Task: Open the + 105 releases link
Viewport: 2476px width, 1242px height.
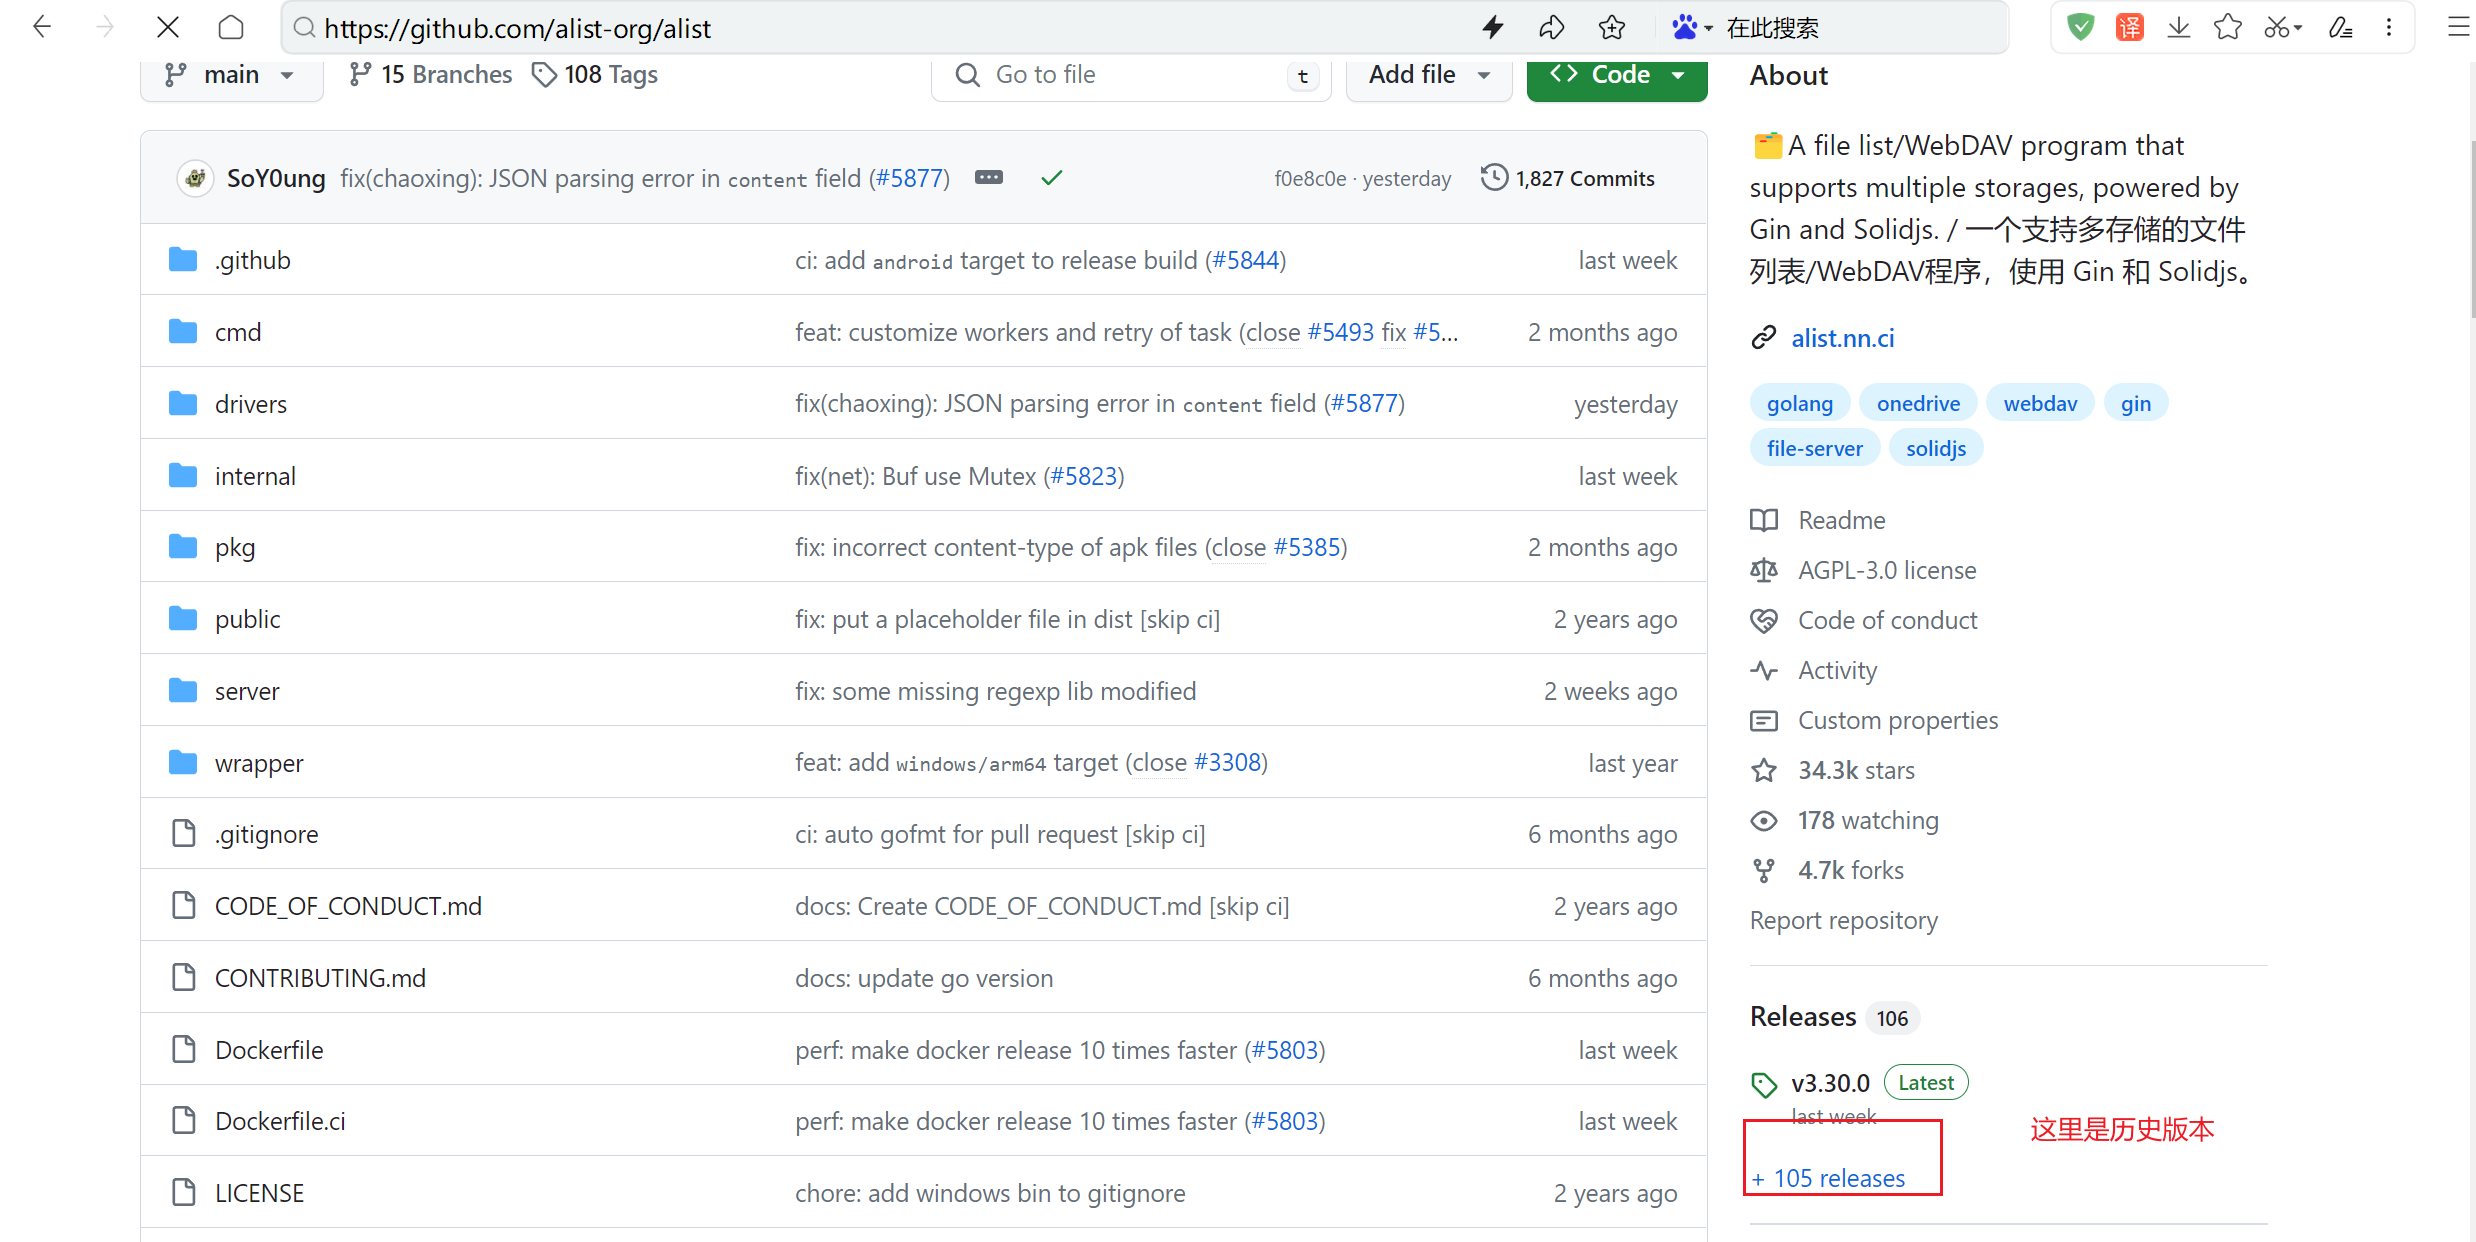Action: 1829,1178
